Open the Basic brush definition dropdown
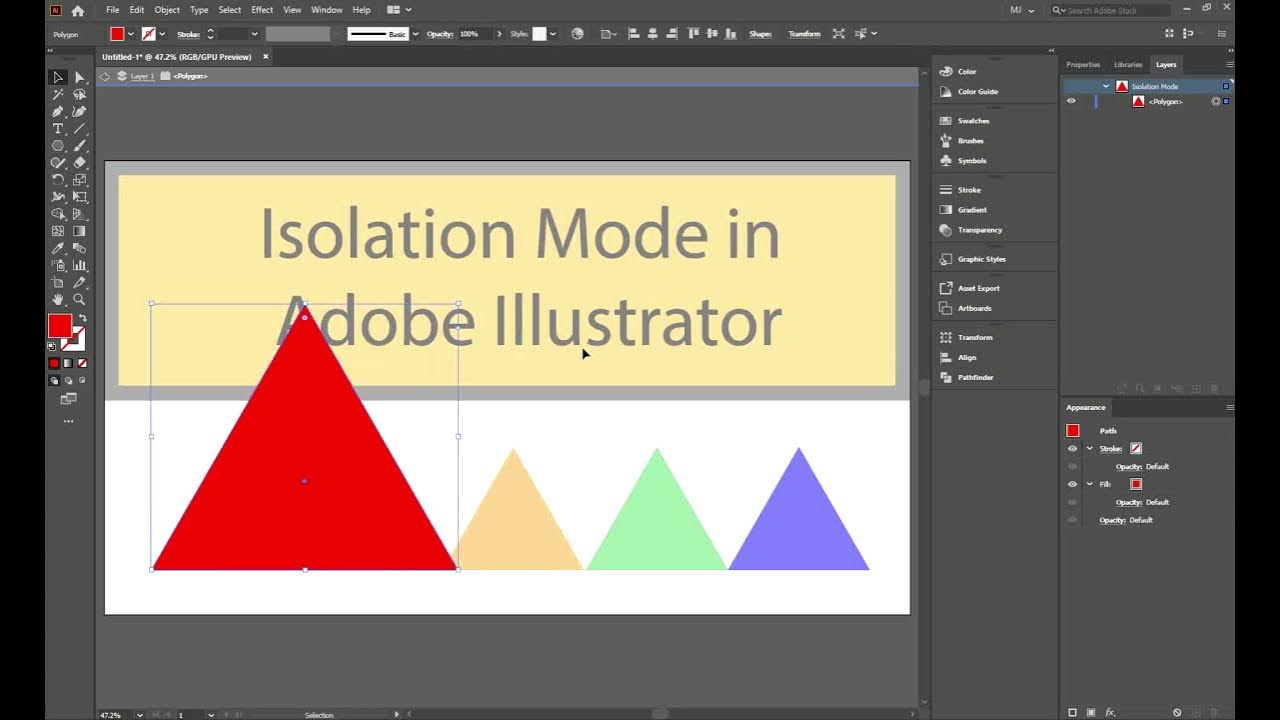The height and width of the screenshot is (720, 1280). (x=415, y=34)
